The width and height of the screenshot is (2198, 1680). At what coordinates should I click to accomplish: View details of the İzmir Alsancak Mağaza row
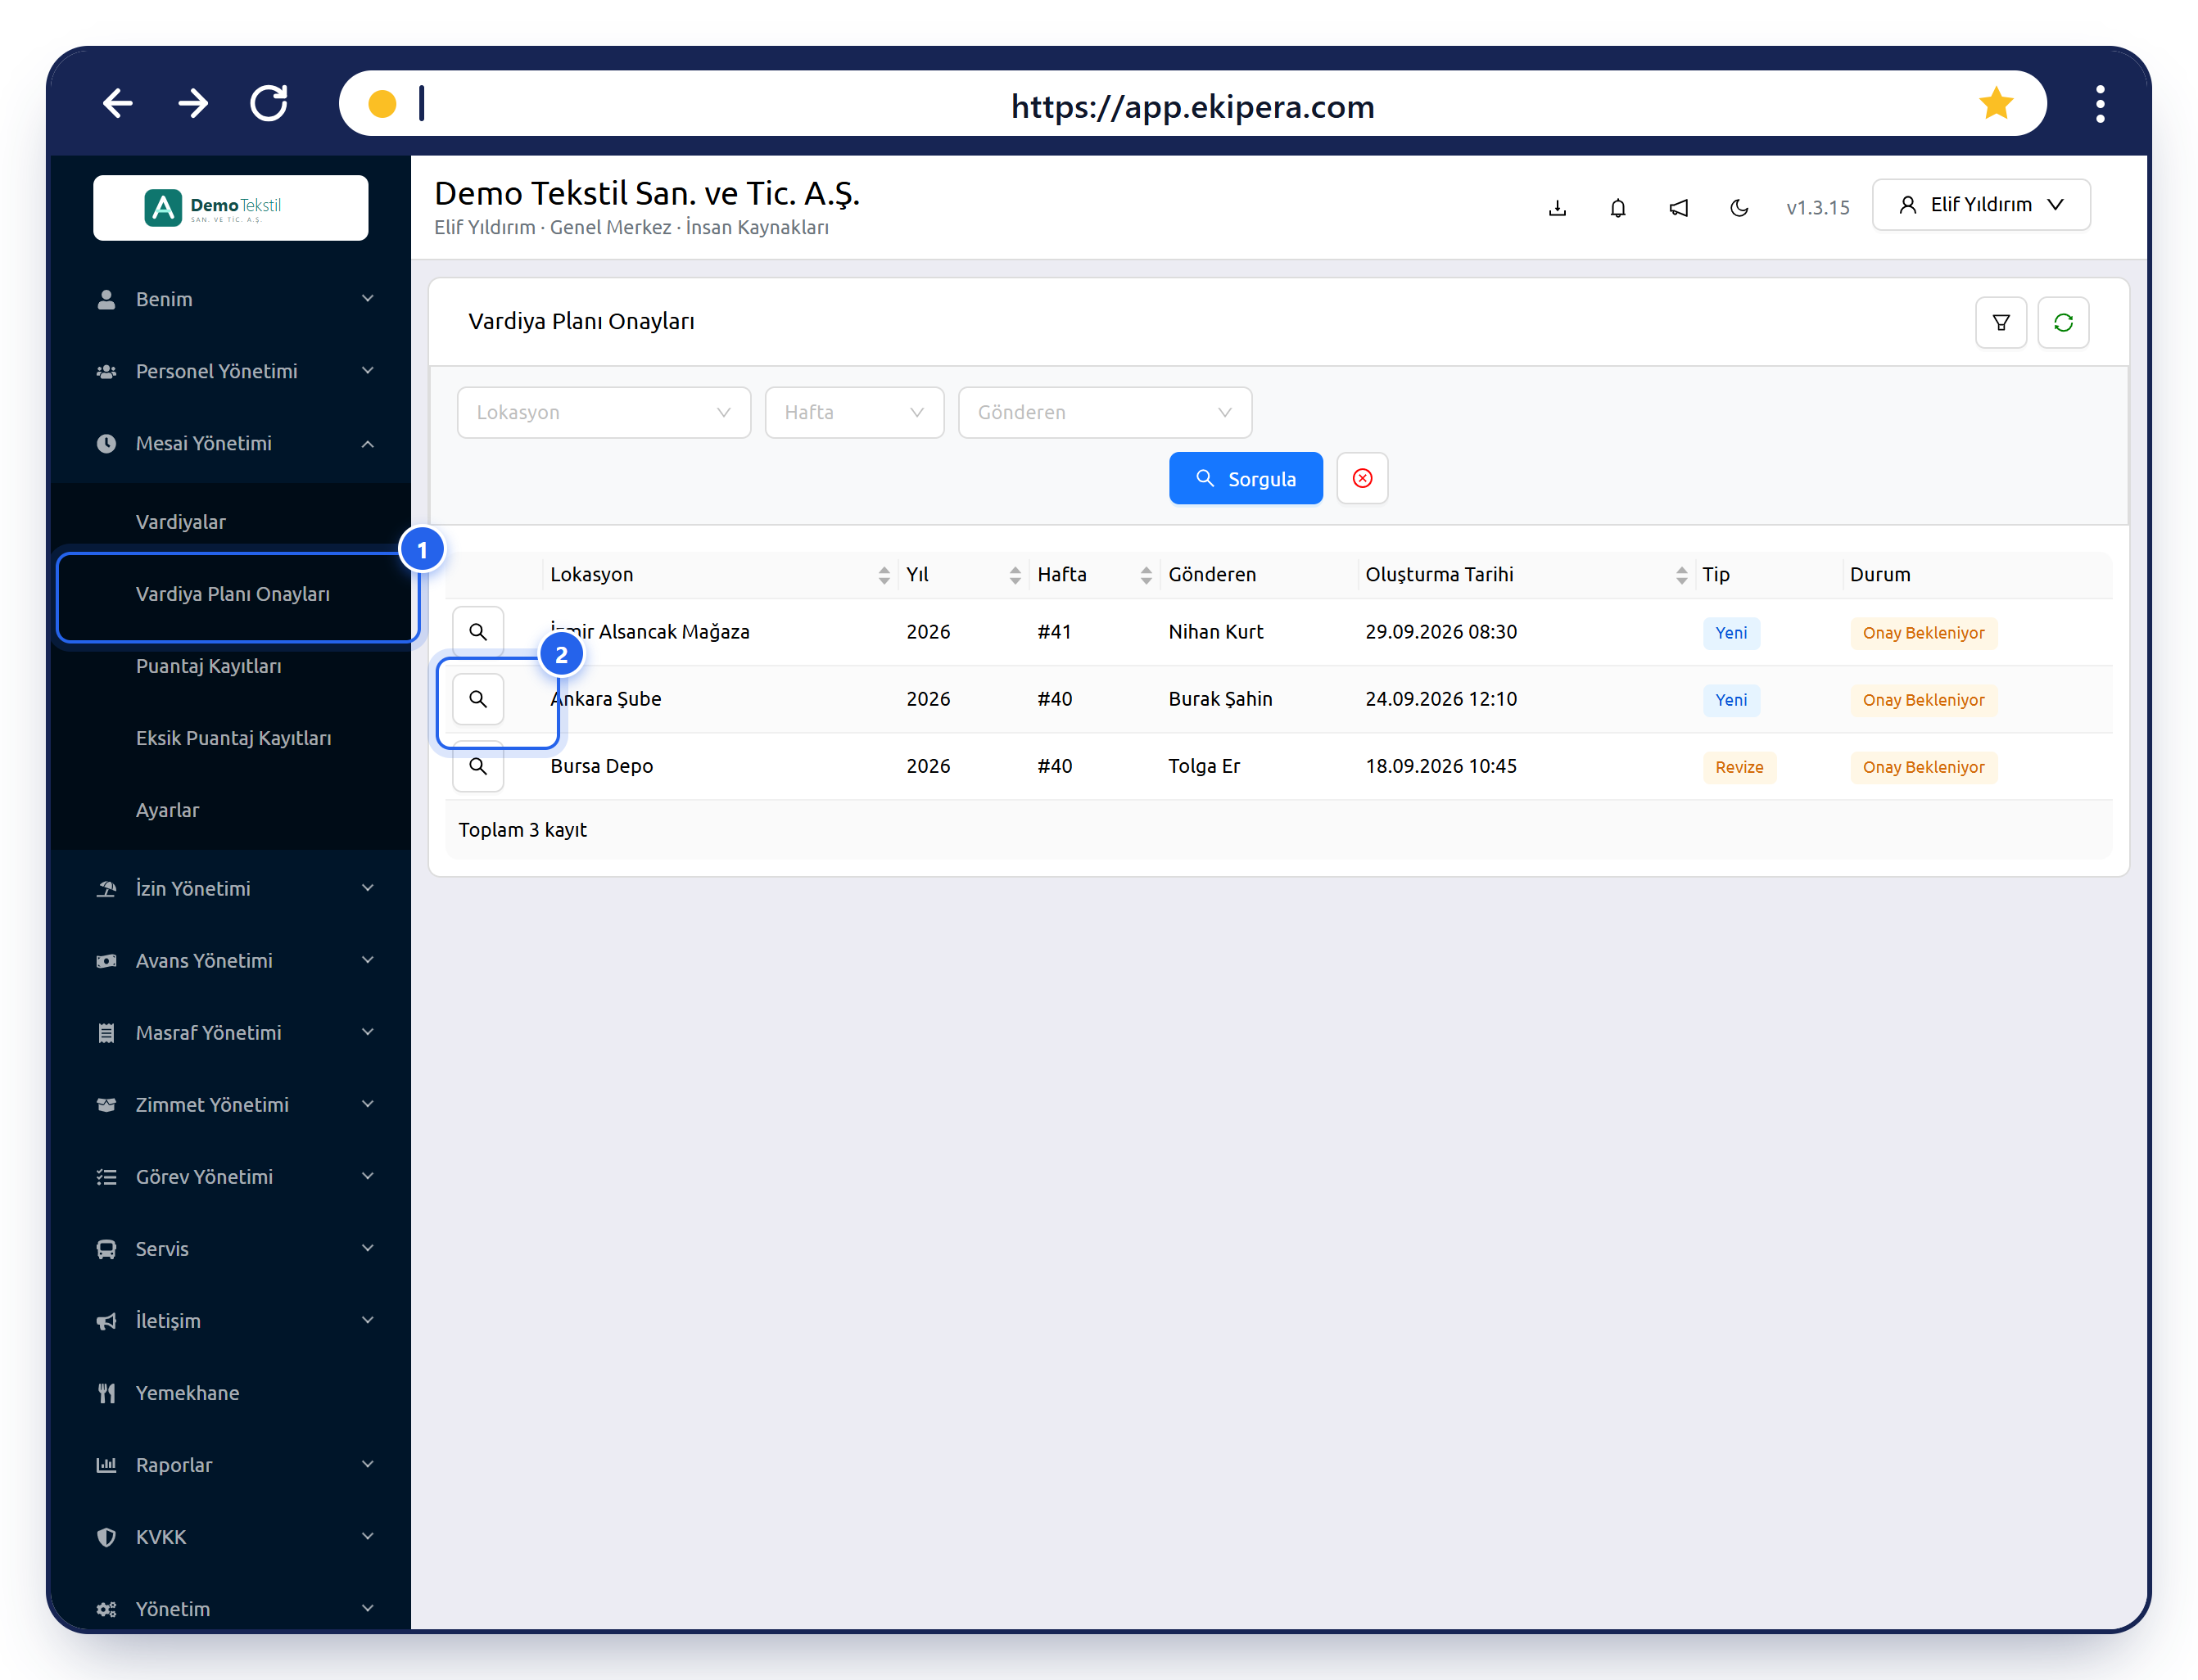(x=478, y=632)
